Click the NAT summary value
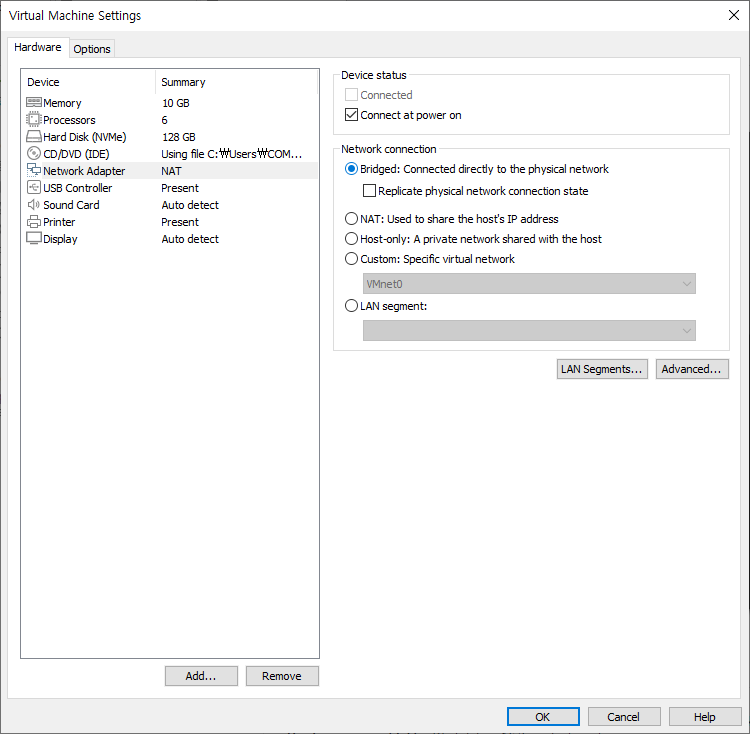 pyautogui.click(x=171, y=171)
